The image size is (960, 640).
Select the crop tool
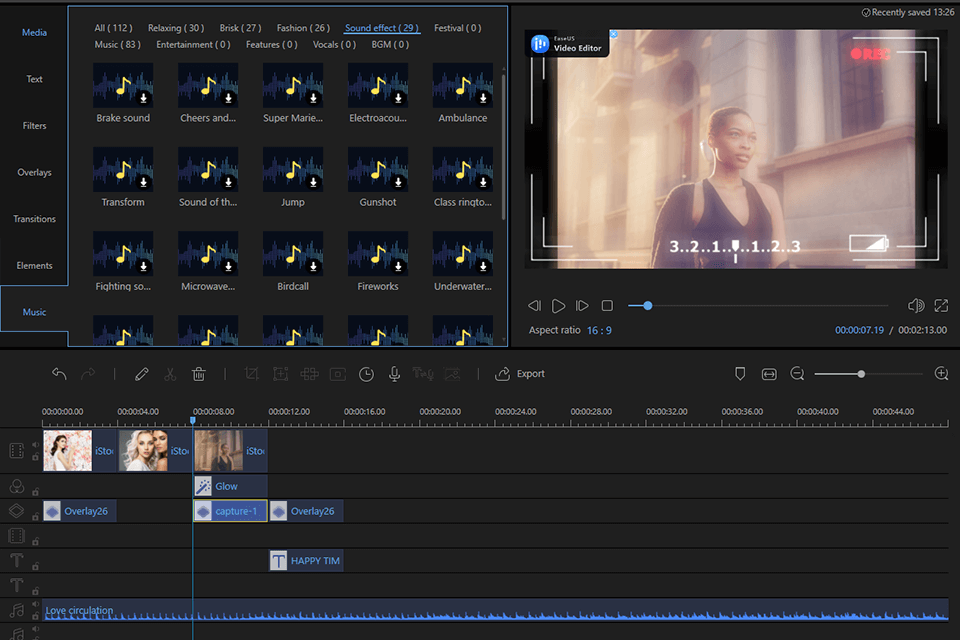point(252,373)
